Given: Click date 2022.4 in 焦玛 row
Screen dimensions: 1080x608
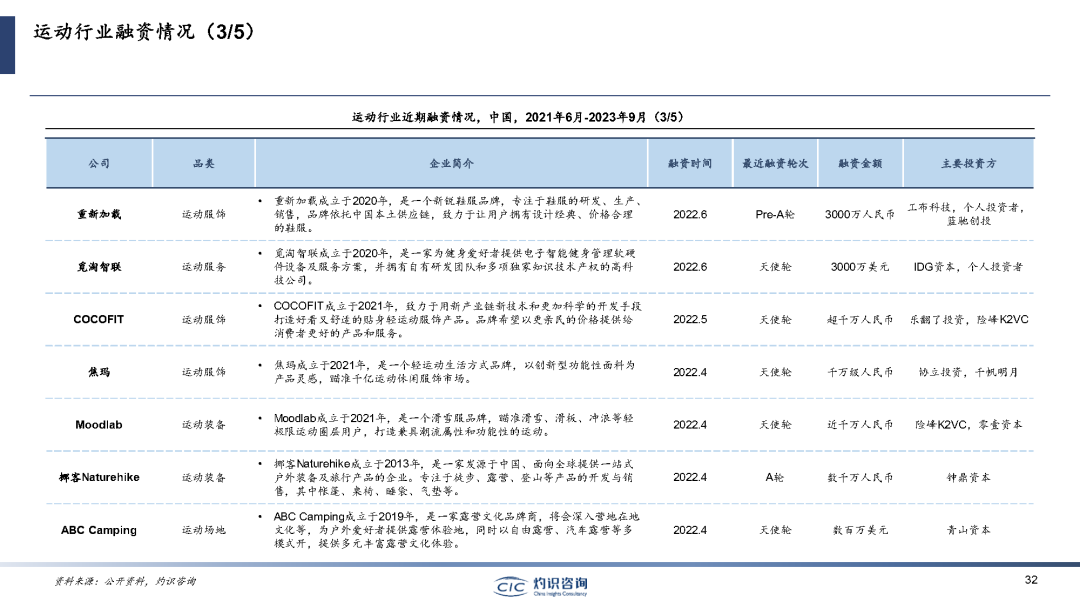Looking at the screenshot, I should 690,372.
